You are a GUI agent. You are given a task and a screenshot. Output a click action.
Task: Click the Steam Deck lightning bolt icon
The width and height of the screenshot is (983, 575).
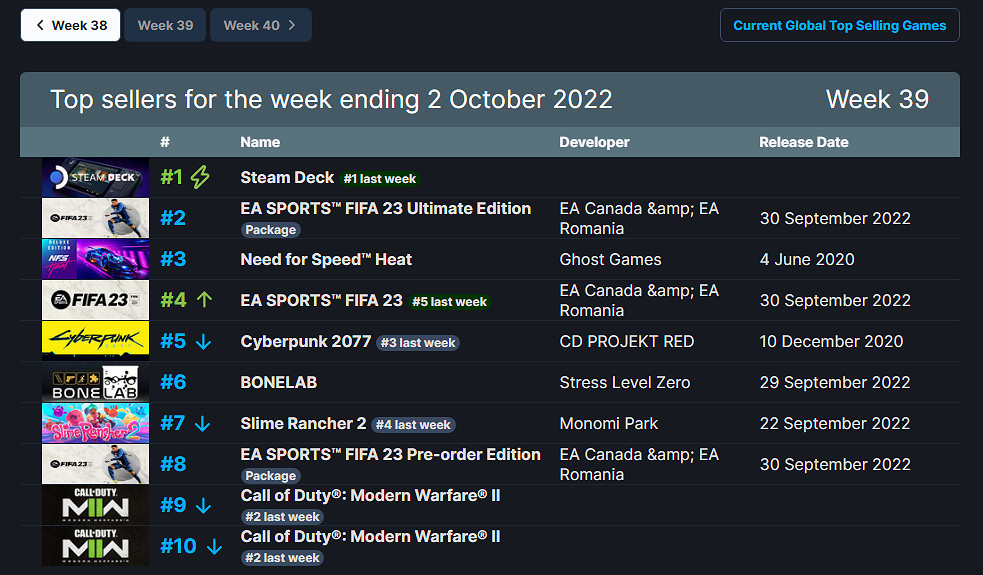point(200,178)
